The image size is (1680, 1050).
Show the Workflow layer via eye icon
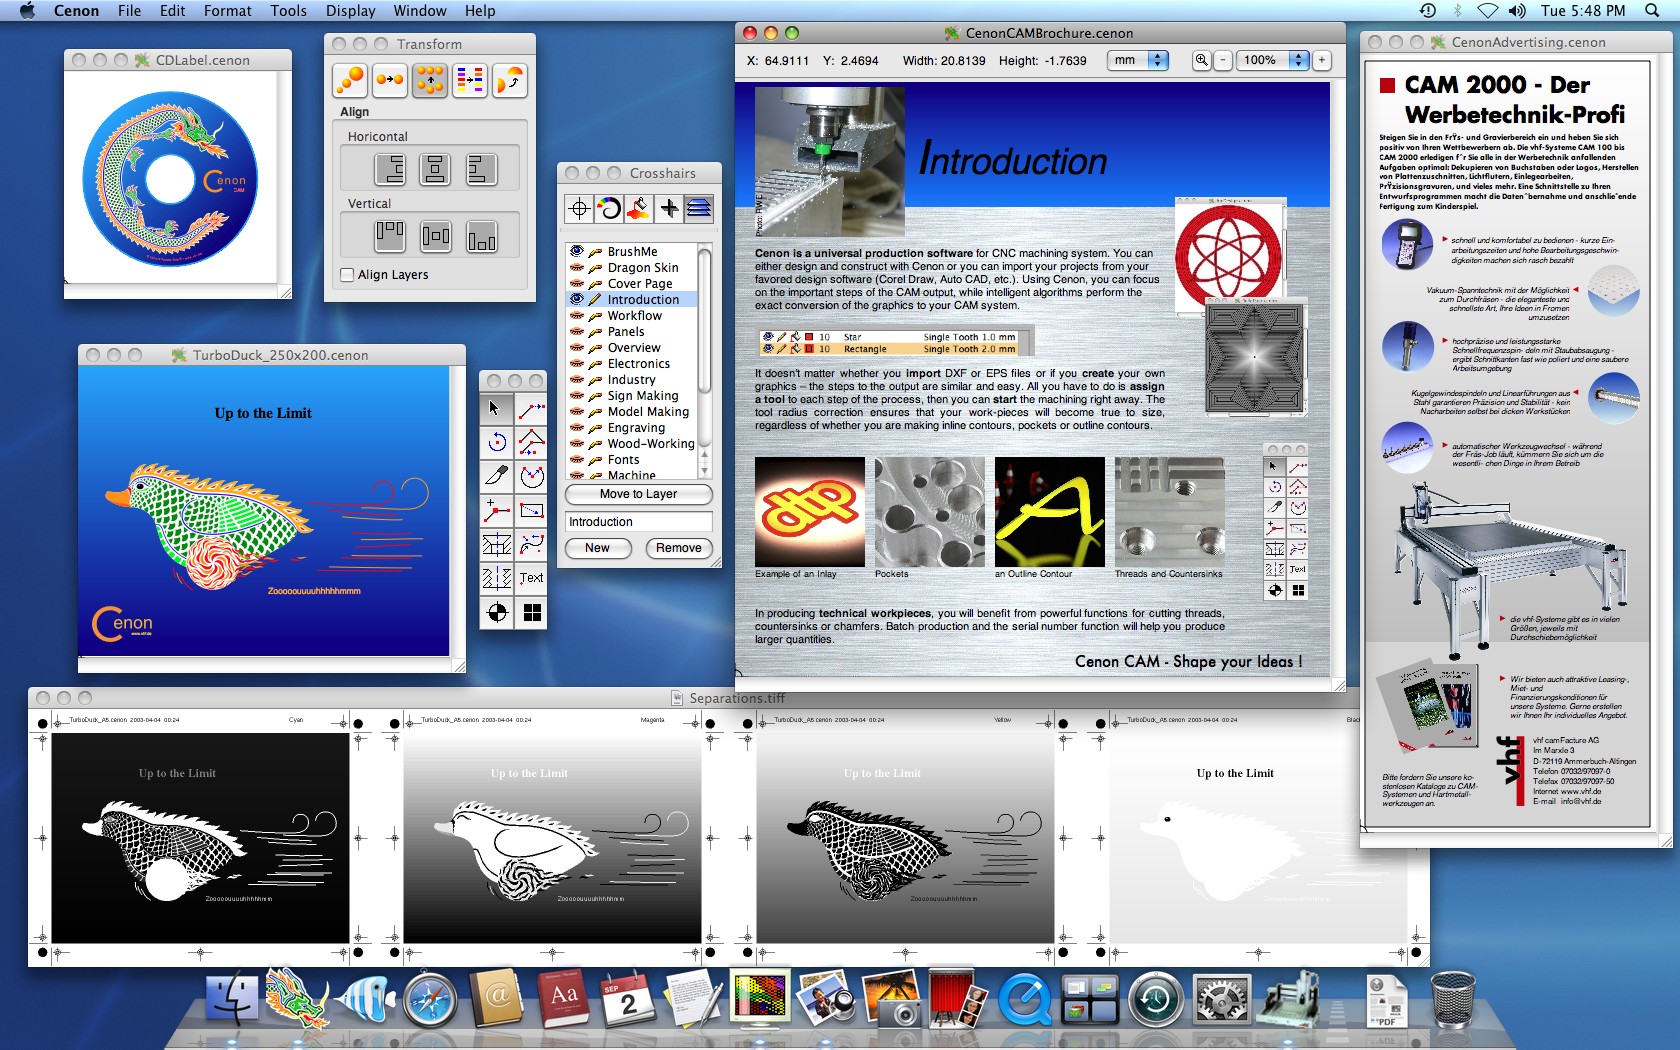(x=576, y=316)
